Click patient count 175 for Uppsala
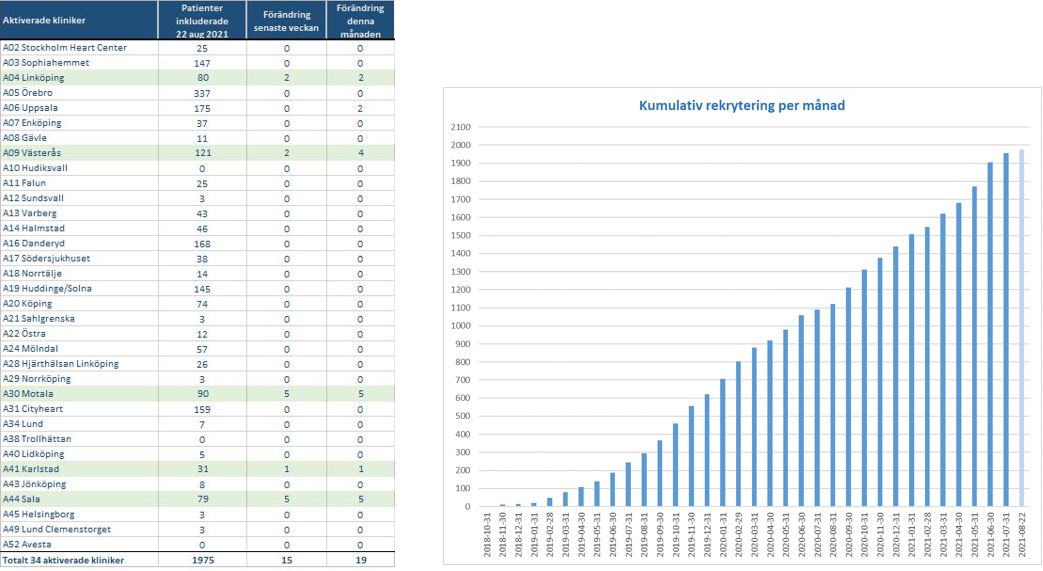The height and width of the screenshot is (571, 1043). click(202, 108)
